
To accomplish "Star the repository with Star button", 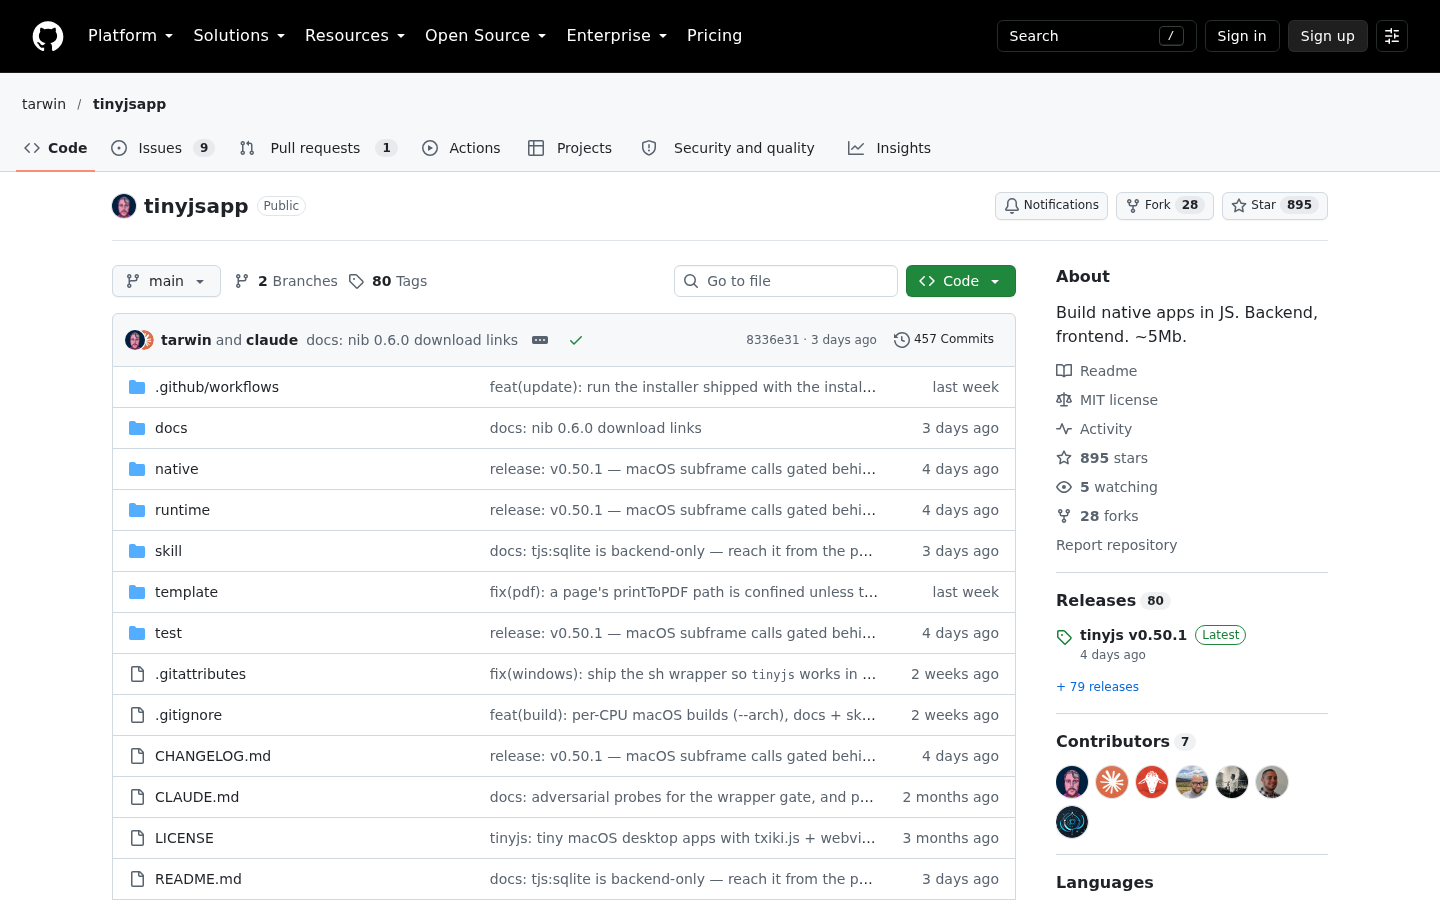I will point(1274,205).
